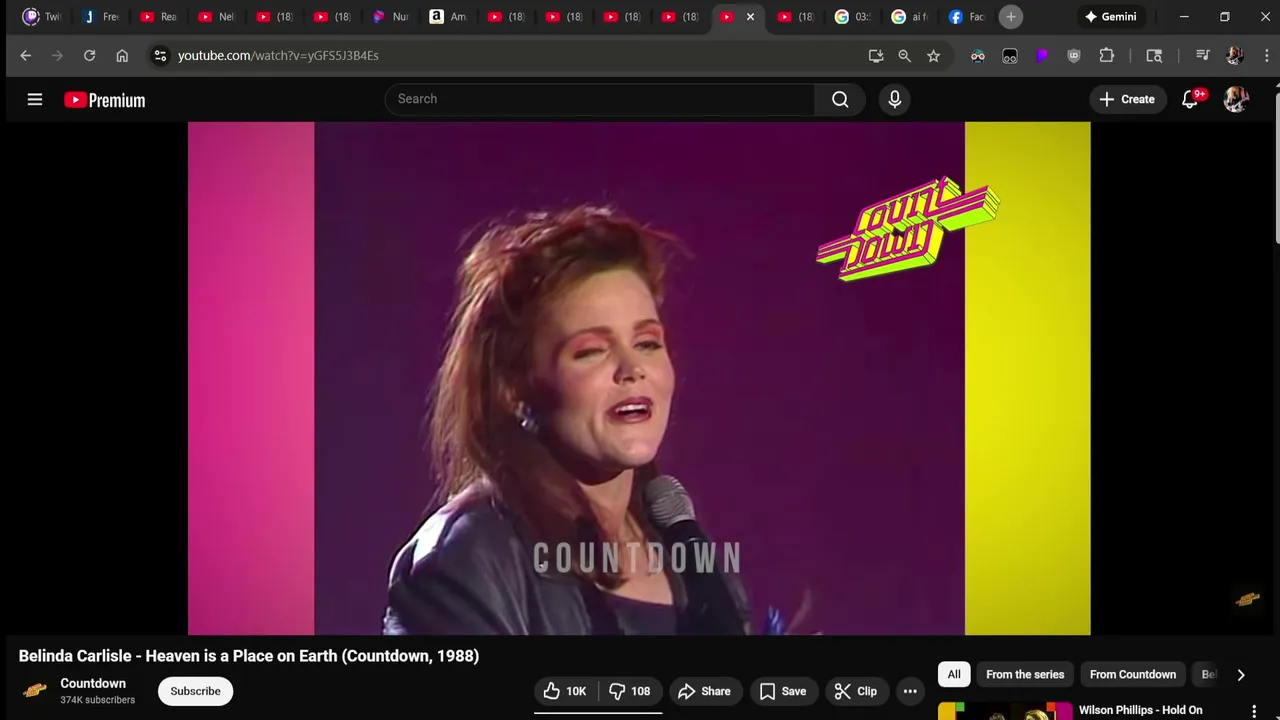This screenshot has height=720, width=1280.
Task: Like the video with thumbs up
Action: (x=565, y=691)
